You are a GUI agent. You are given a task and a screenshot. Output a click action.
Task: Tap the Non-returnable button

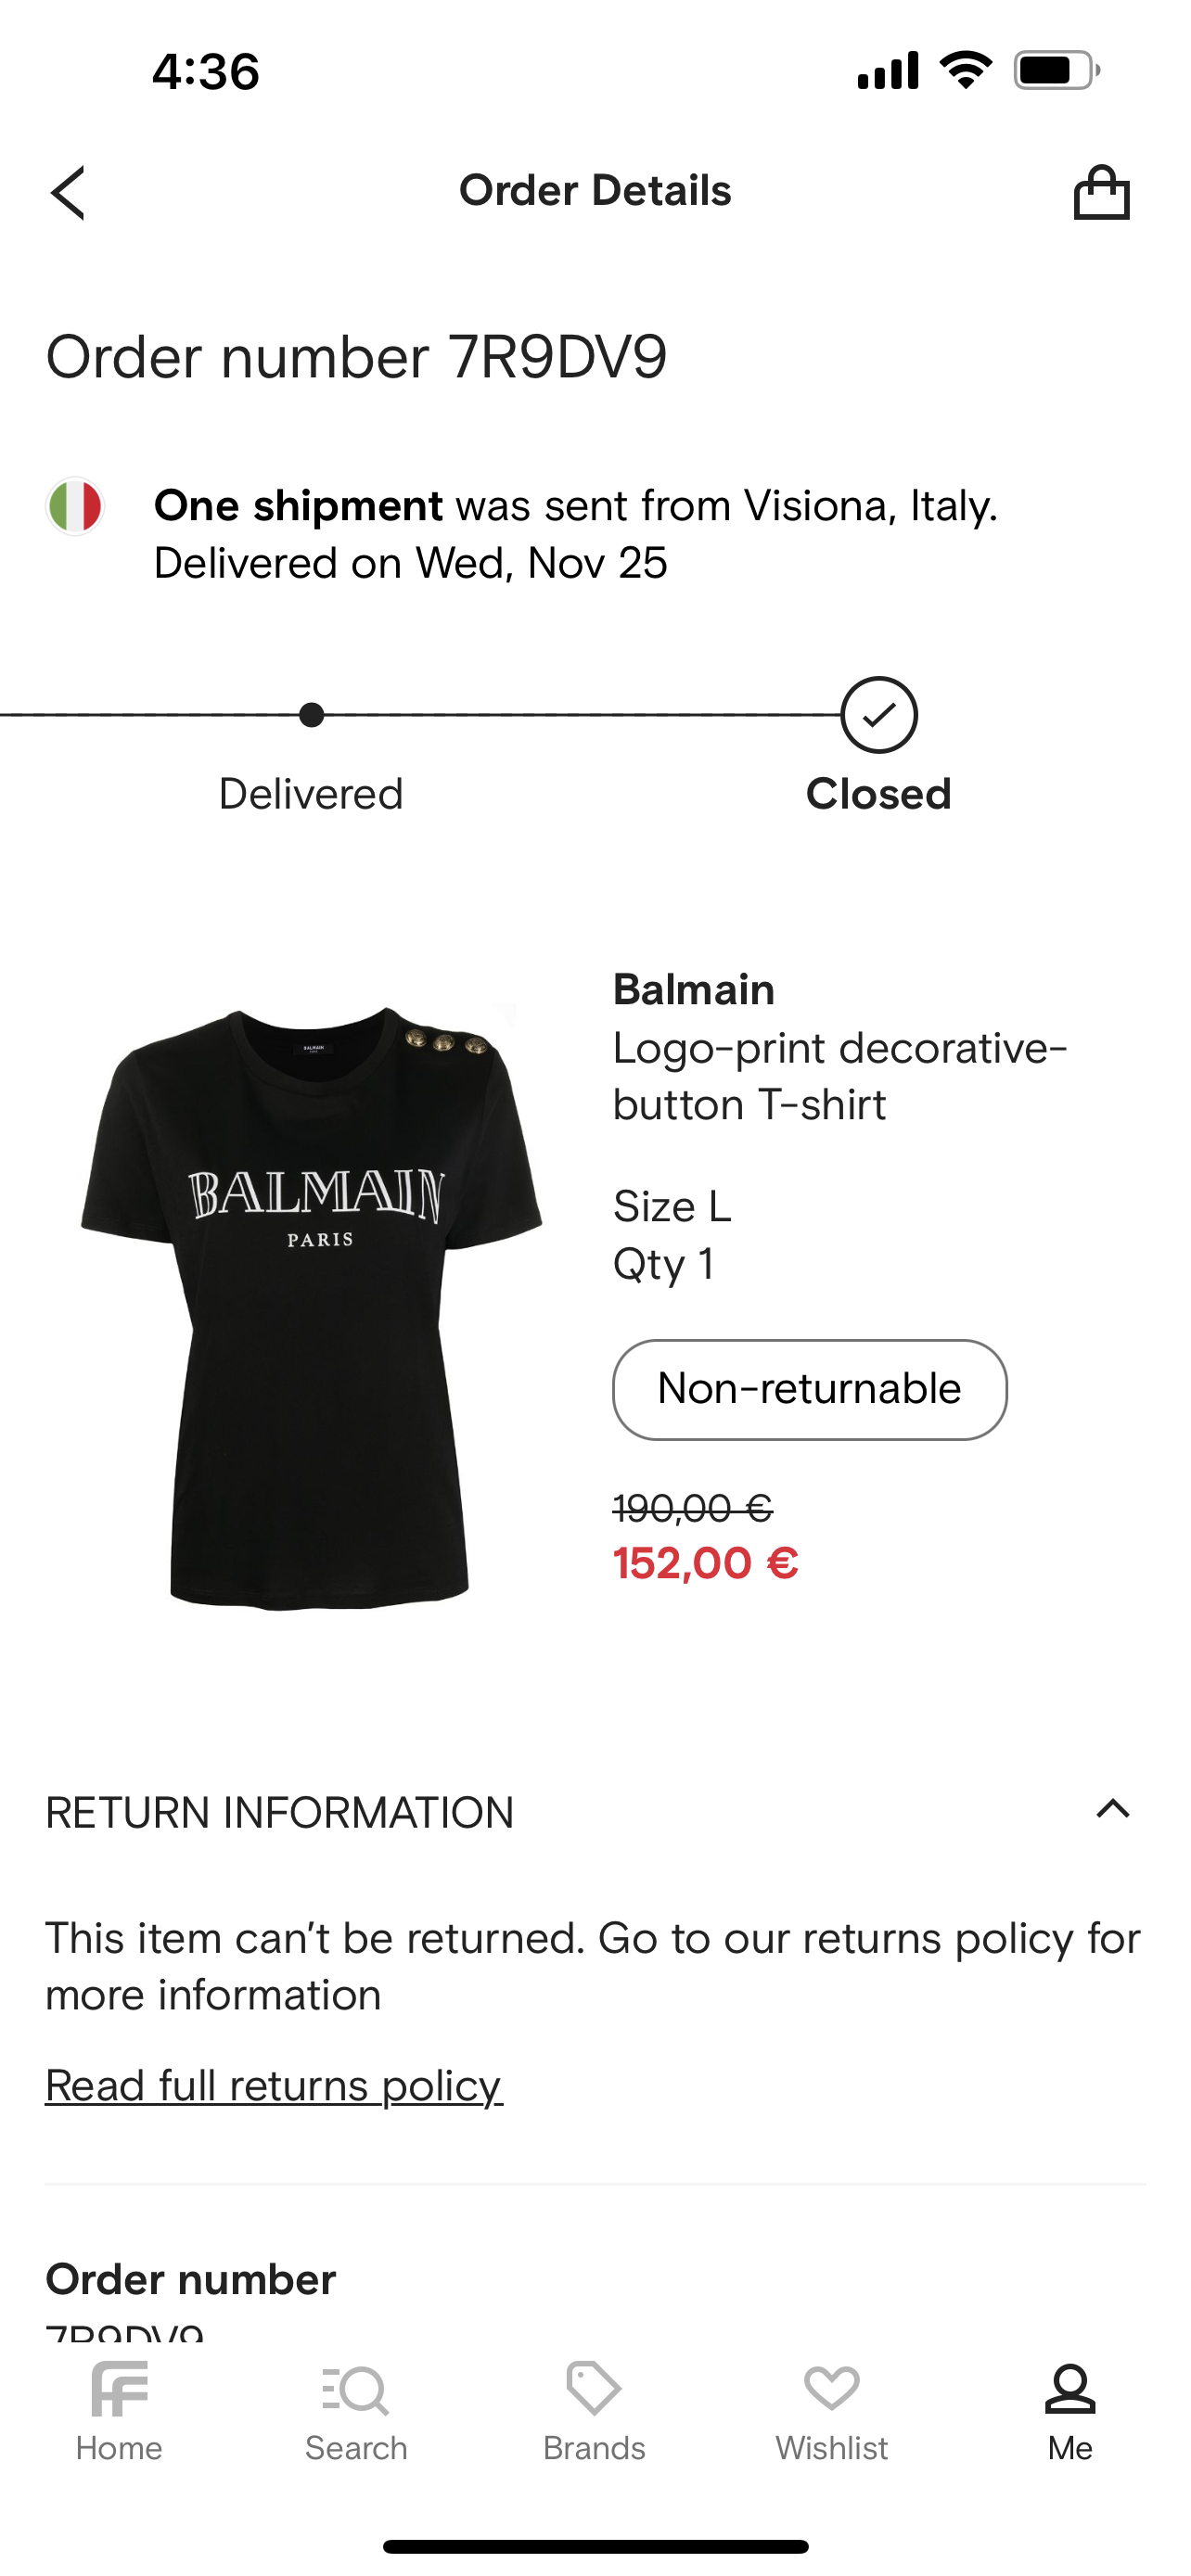pyautogui.click(x=809, y=1389)
